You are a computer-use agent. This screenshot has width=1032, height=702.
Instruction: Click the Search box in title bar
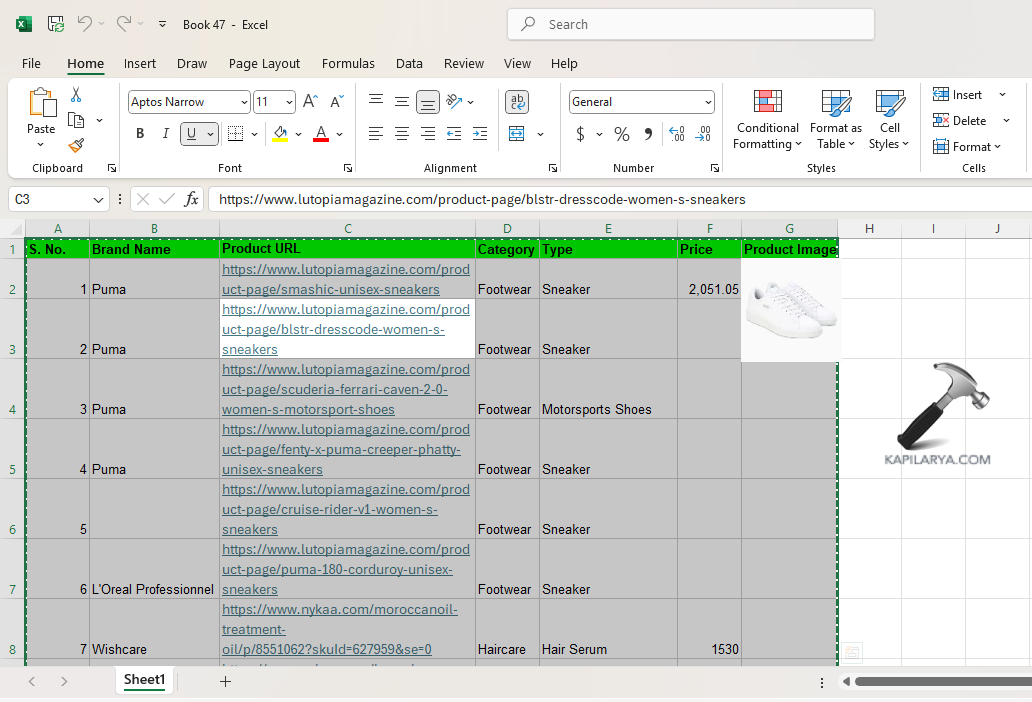pos(690,24)
